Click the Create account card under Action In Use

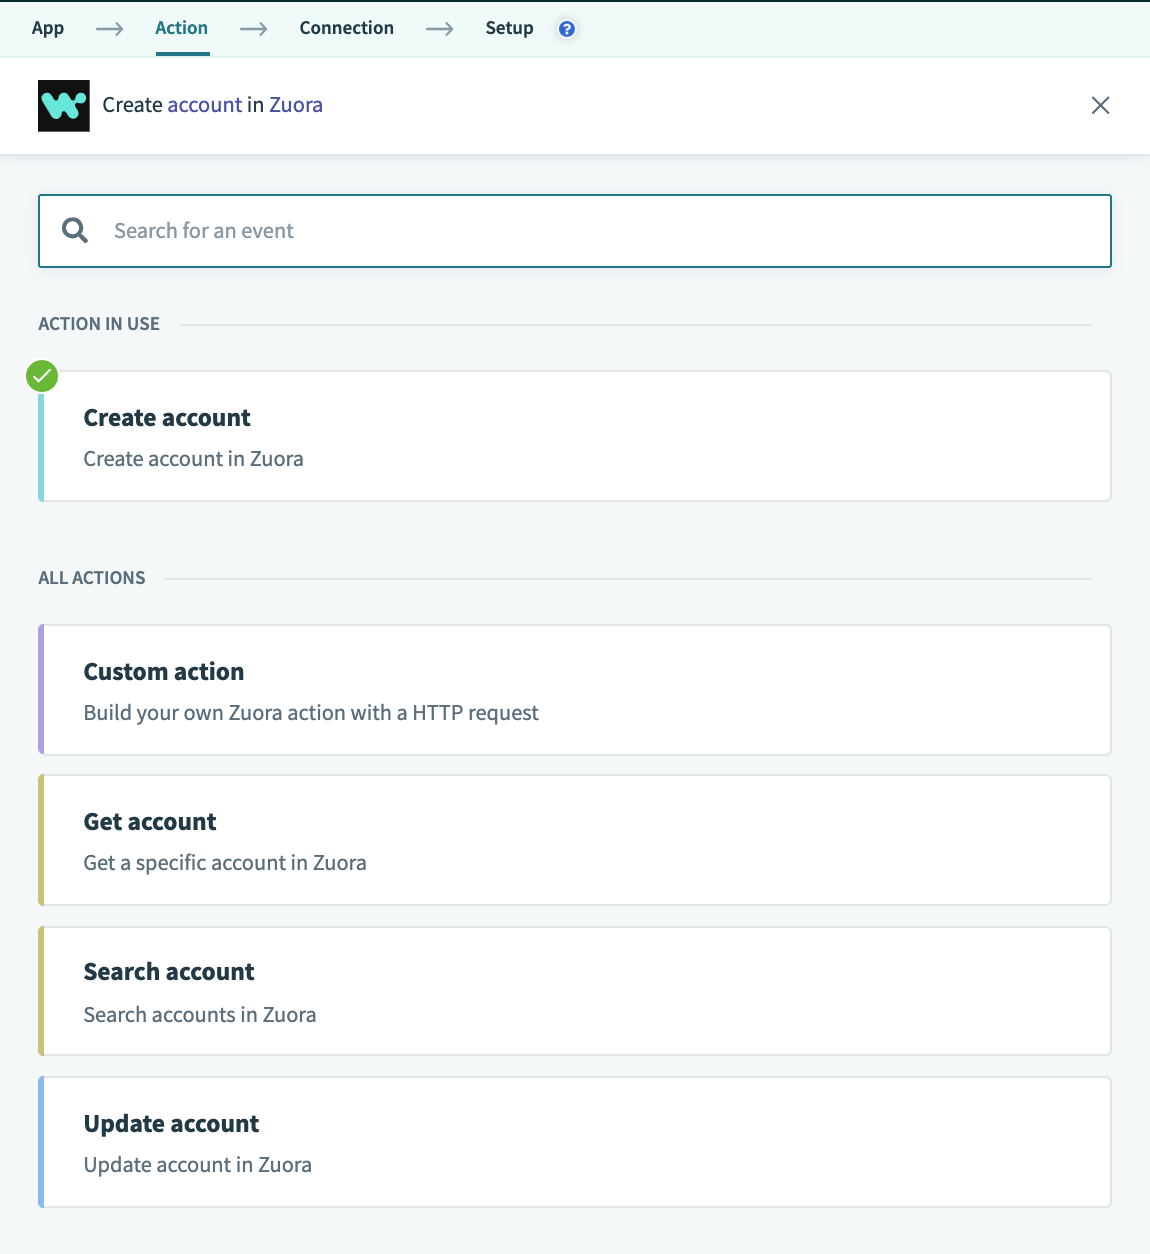(x=575, y=436)
